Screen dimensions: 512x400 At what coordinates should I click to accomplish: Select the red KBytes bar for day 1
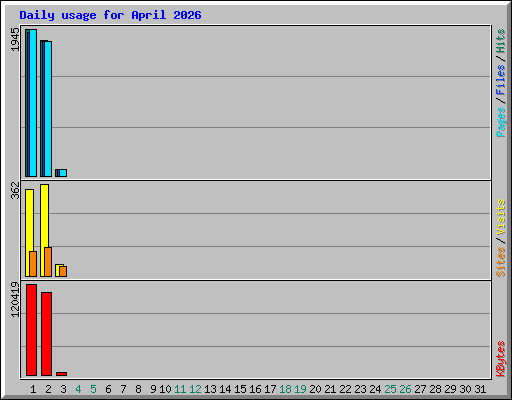pyautogui.click(x=31, y=330)
